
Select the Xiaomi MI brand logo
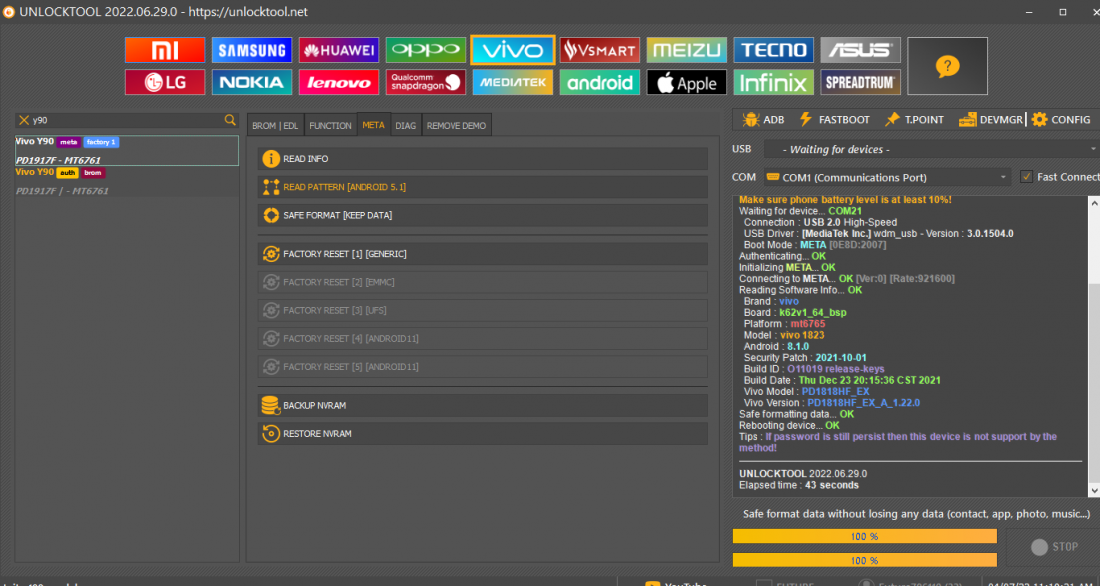(165, 50)
